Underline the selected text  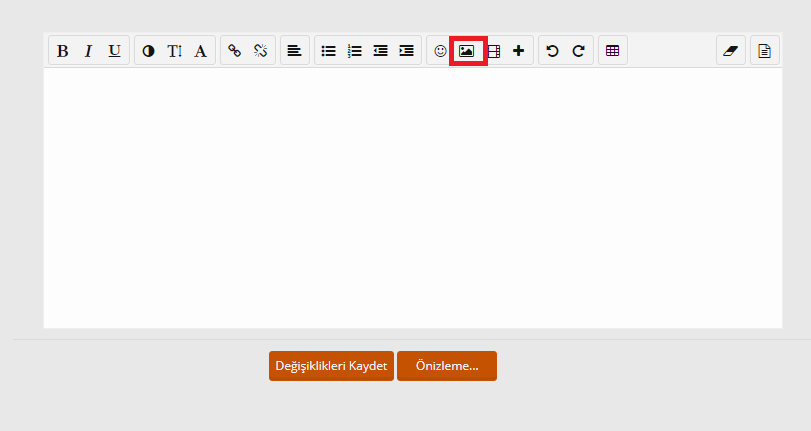click(114, 51)
